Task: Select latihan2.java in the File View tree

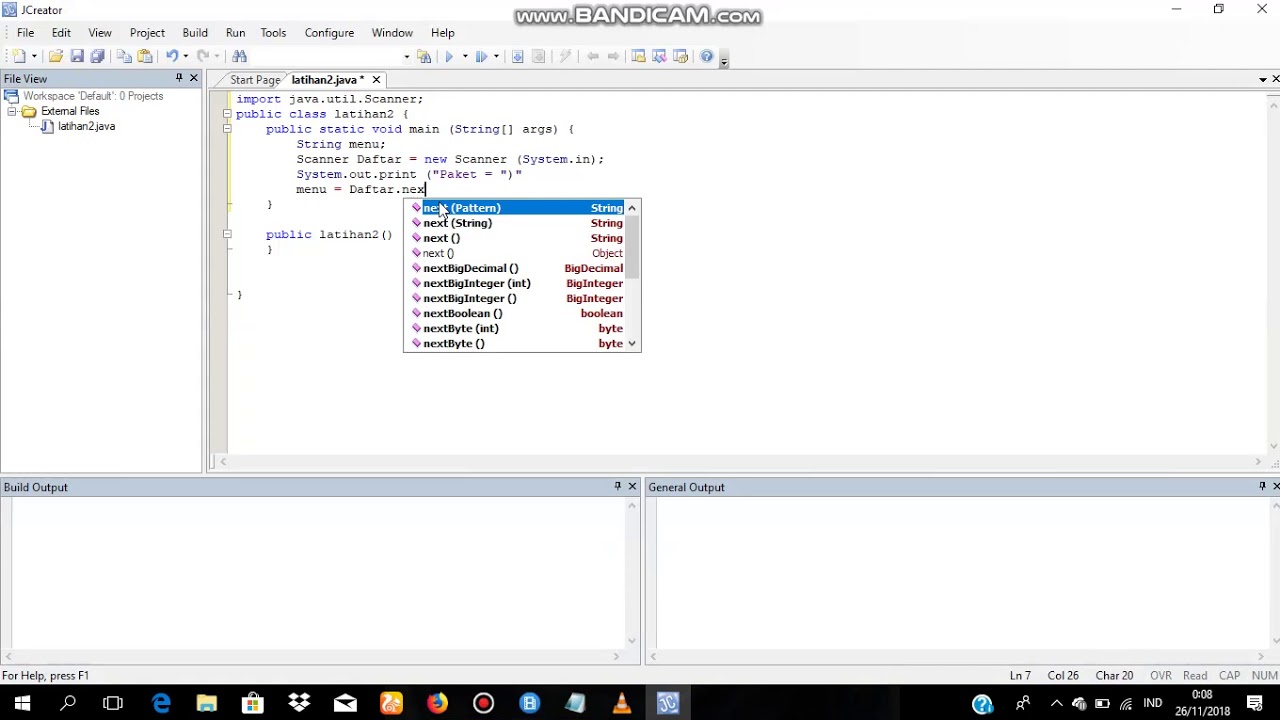Action: (86, 126)
